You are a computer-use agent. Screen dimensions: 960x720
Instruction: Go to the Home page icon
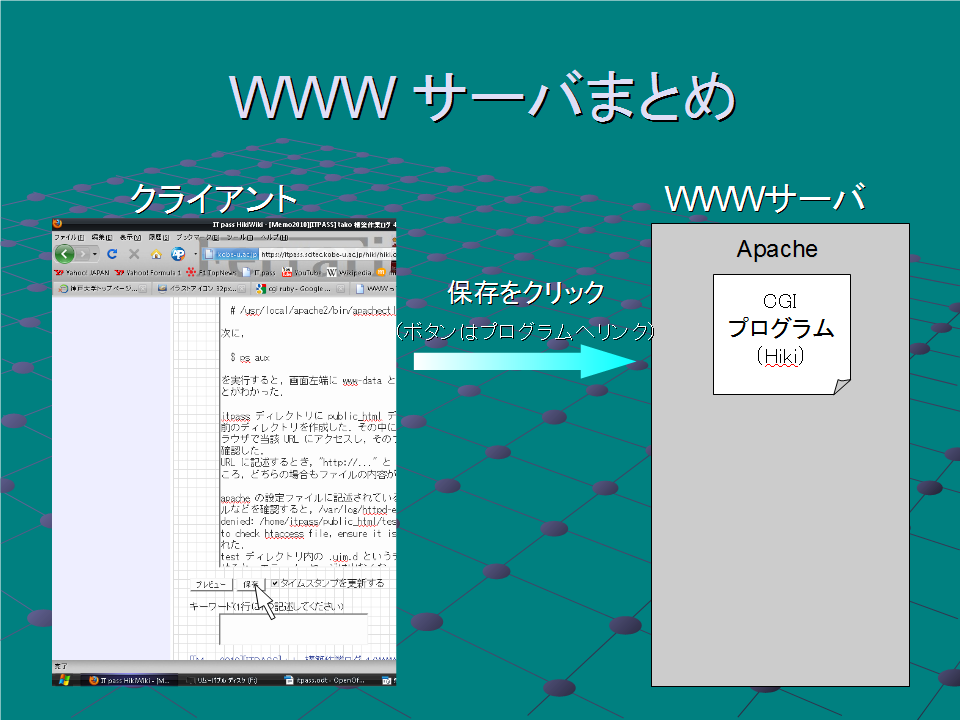(156, 254)
